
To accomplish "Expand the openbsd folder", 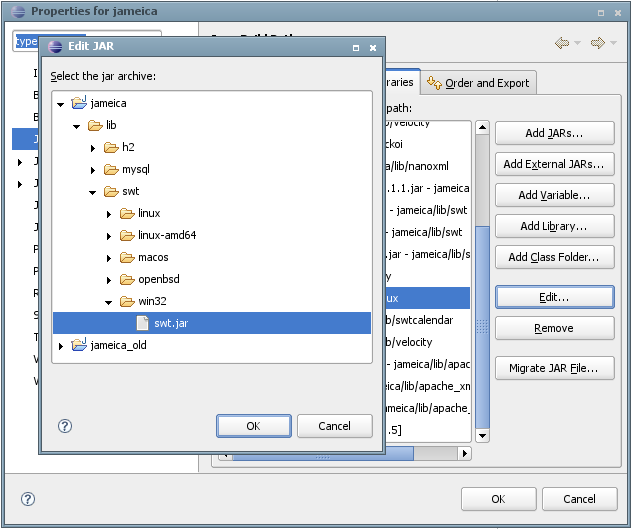I will (x=109, y=280).
